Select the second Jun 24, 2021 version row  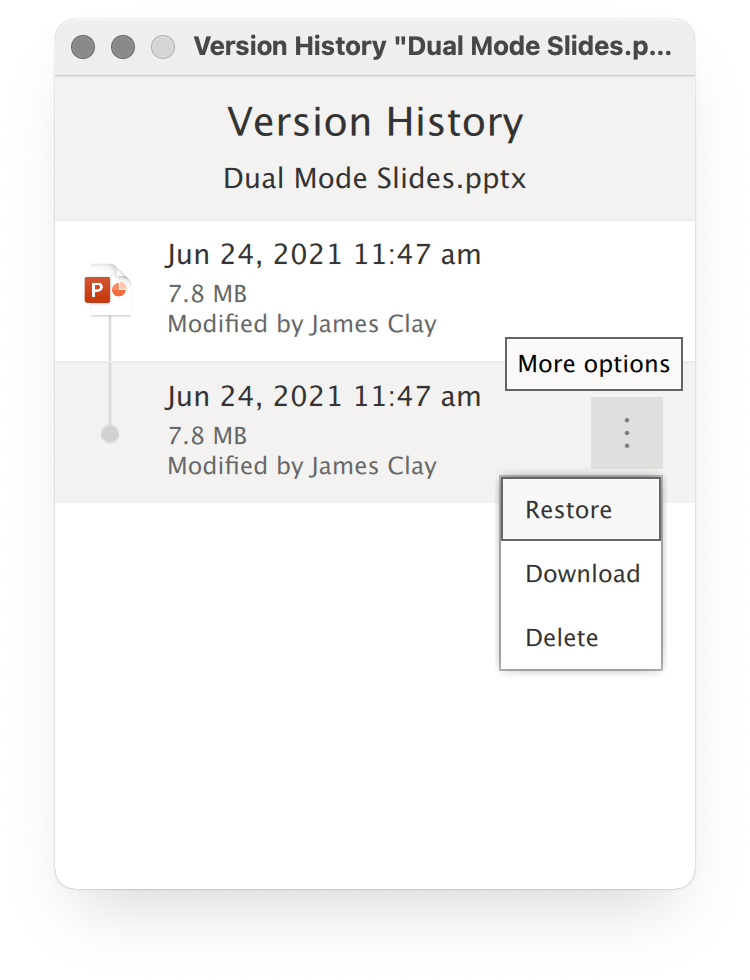(x=375, y=432)
